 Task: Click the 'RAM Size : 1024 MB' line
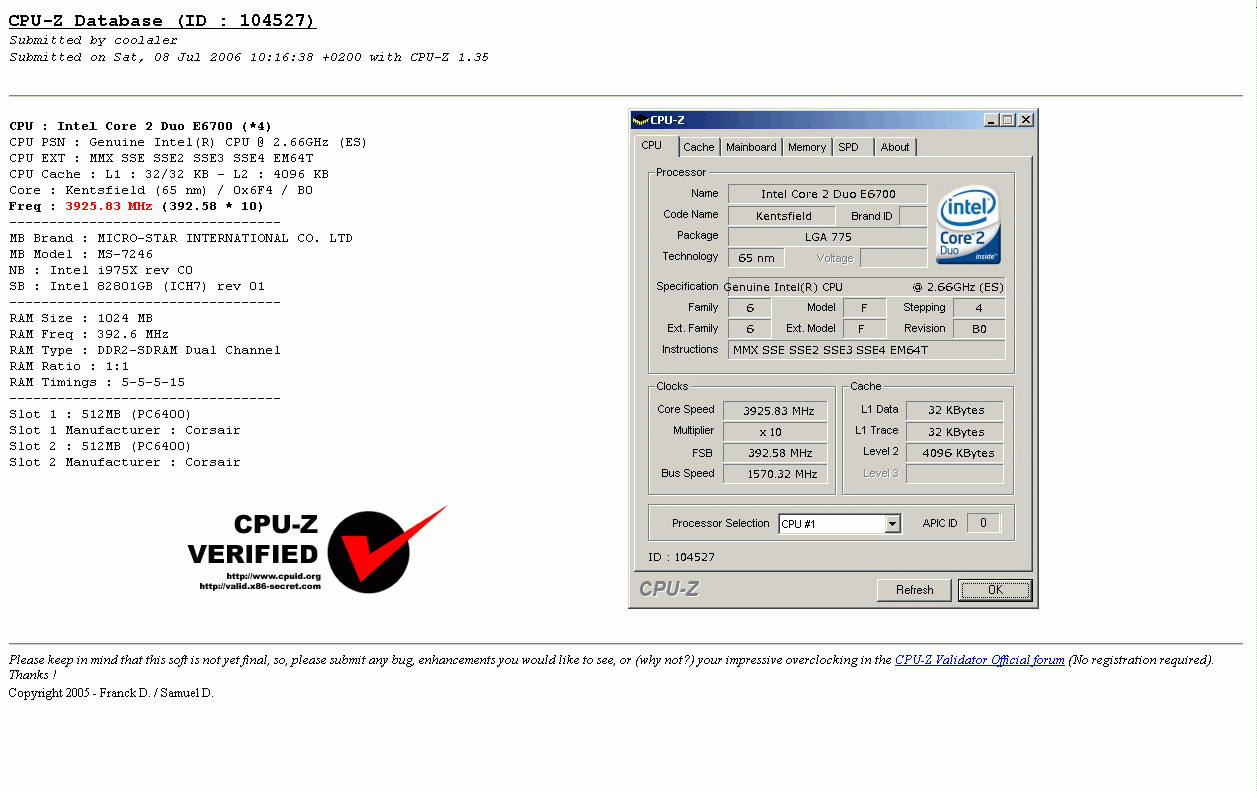81,318
